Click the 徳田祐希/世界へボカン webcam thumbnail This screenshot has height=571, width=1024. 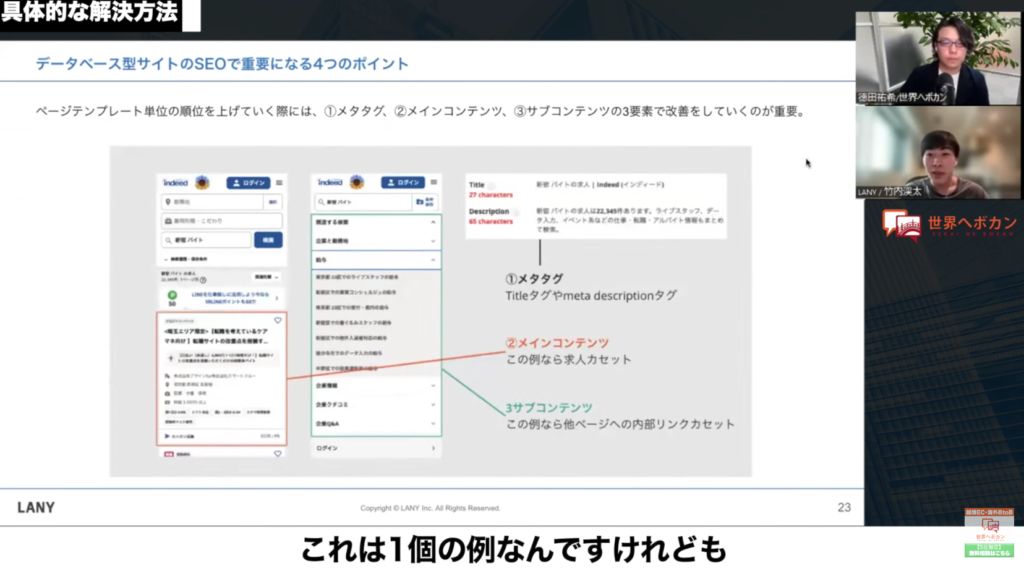(x=938, y=58)
